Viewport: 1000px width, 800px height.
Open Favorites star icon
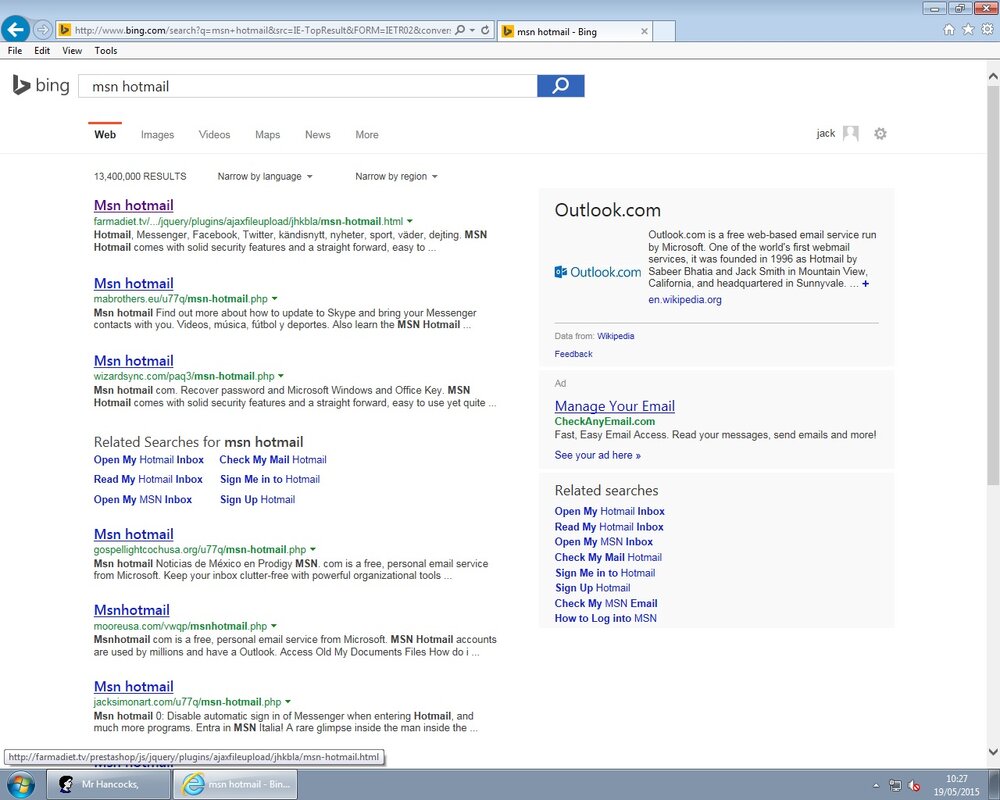tap(968, 29)
